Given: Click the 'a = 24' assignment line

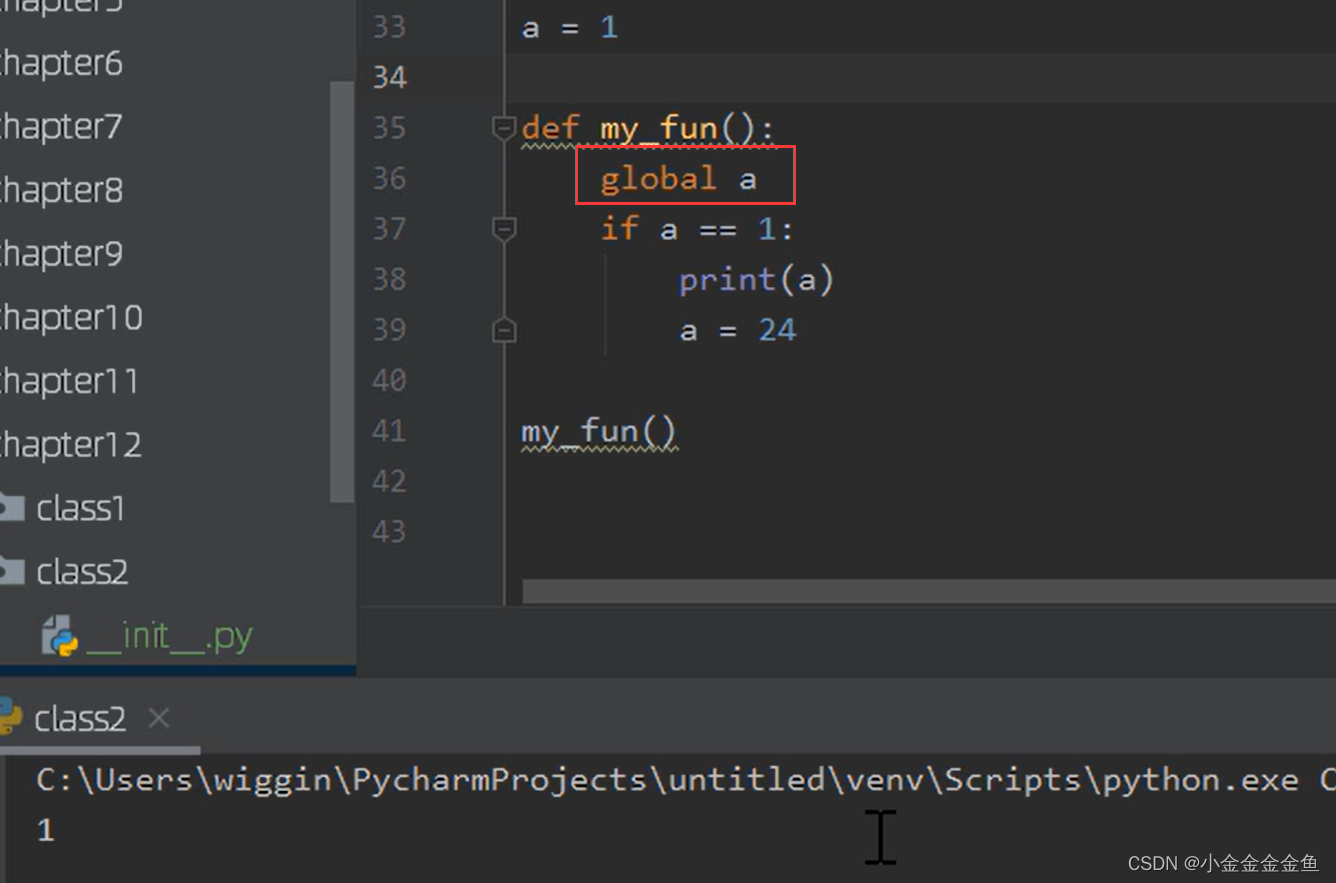Looking at the screenshot, I should tap(738, 331).
